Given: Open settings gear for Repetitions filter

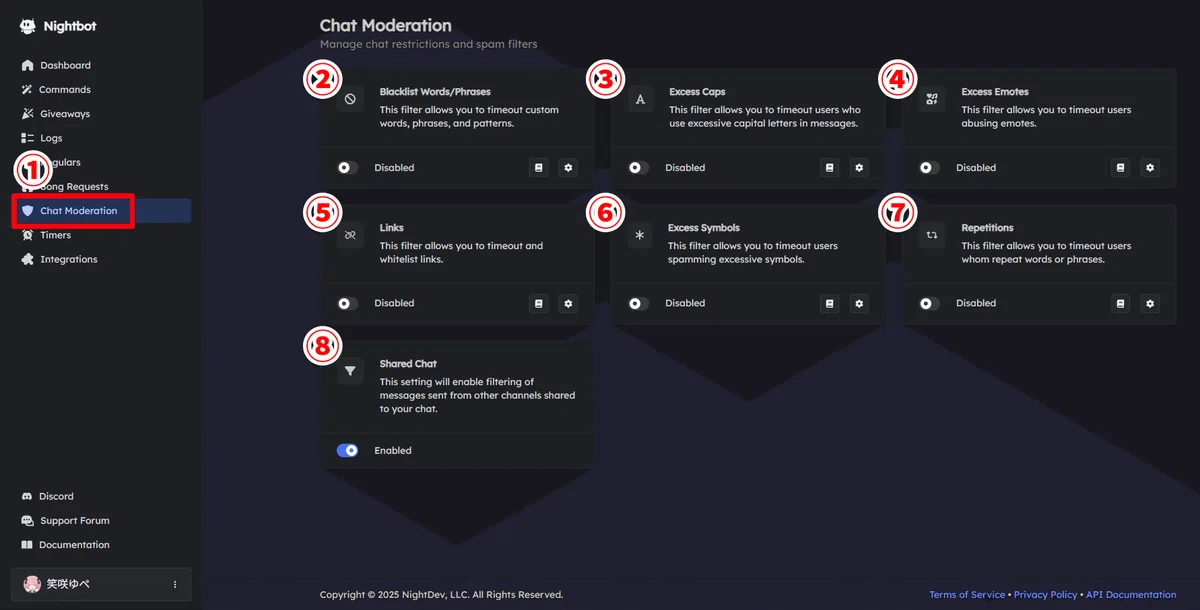Looking at the screenshot, I should [1150, 303].
